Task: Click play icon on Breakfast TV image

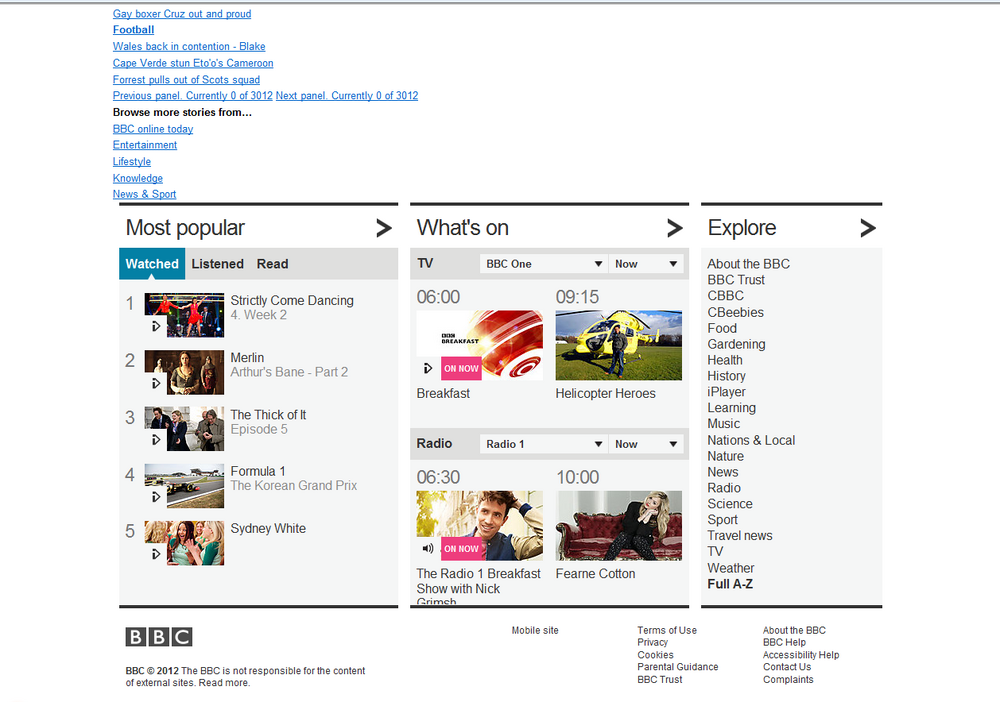Action: point(428,369)
